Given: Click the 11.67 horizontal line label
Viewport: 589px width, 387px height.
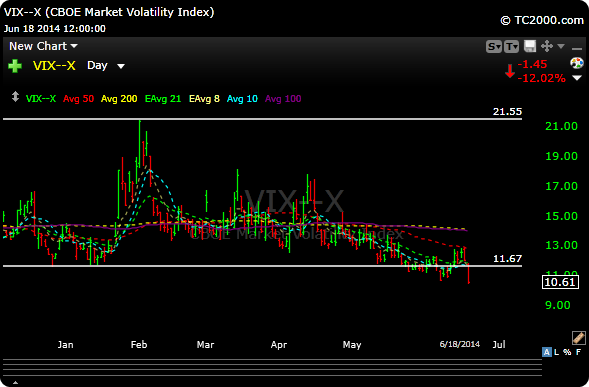Looking at the screenshot, I should [507, 259].
